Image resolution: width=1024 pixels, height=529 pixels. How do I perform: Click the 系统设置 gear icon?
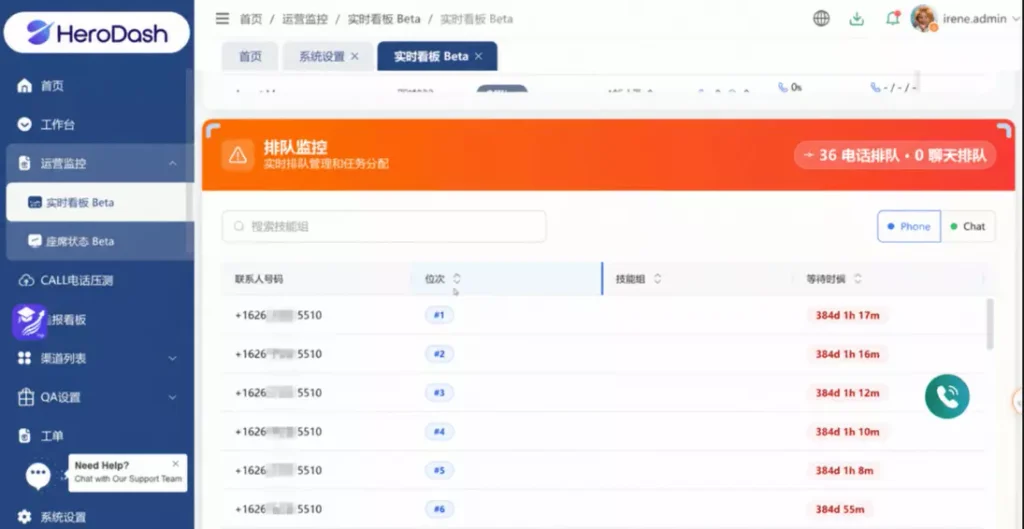(x=24, y=517)
